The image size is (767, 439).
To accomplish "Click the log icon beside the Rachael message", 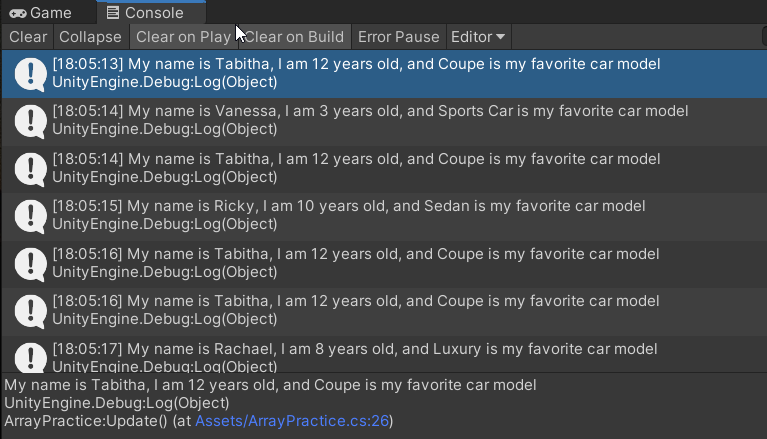I will (30, 358).
